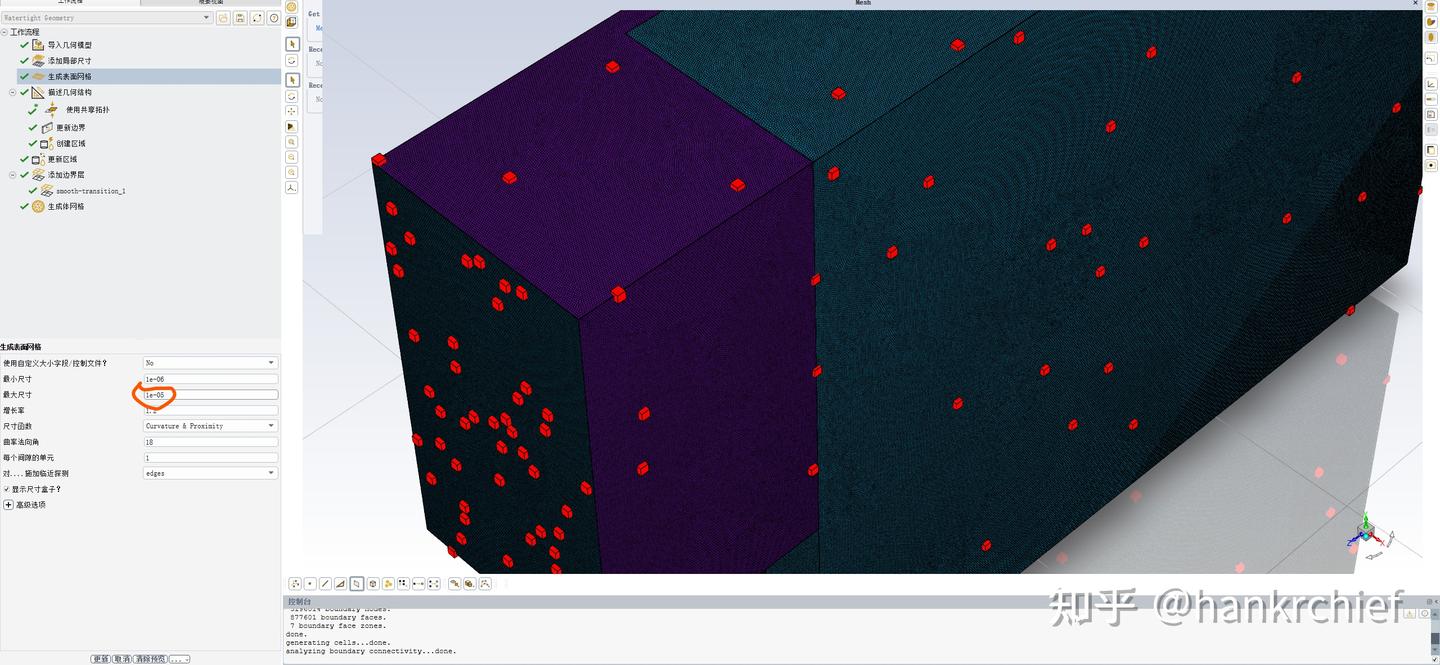Click the axes icon in left toolbar
The width and height of the screenshot is (1440, 665).
(x=292, y=187)
